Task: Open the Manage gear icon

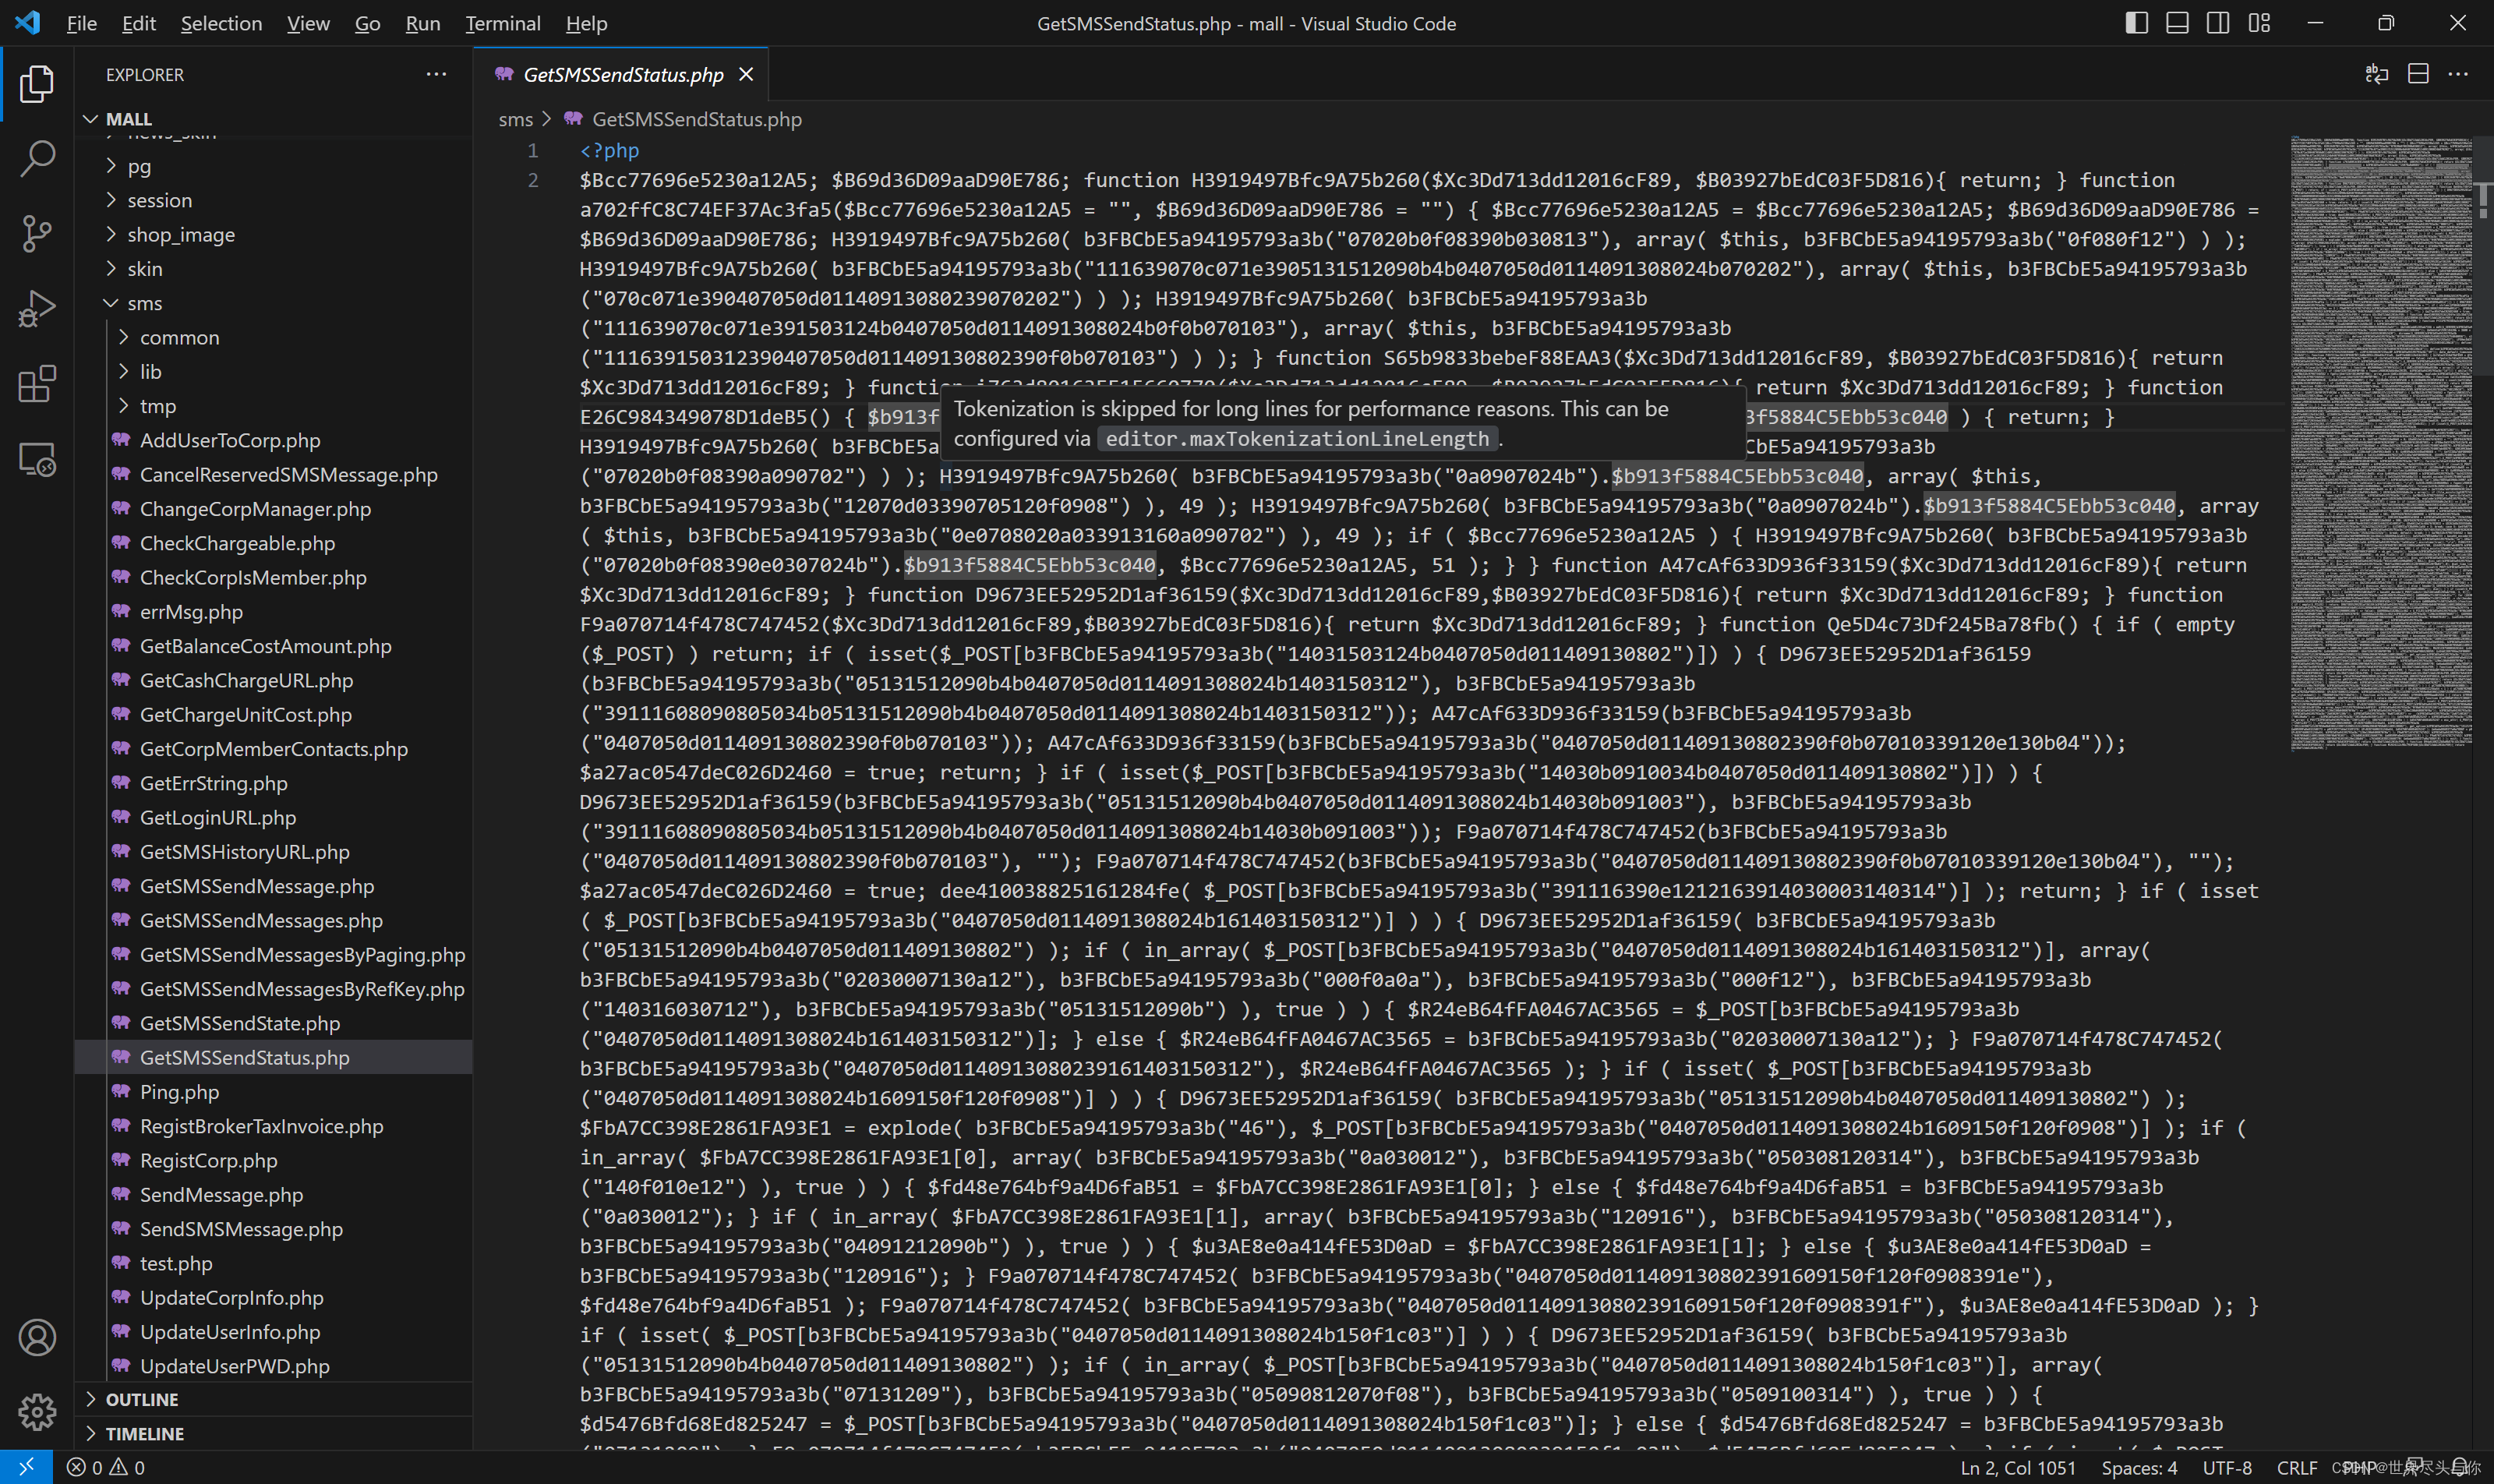Action: (x=37, y=1412)
